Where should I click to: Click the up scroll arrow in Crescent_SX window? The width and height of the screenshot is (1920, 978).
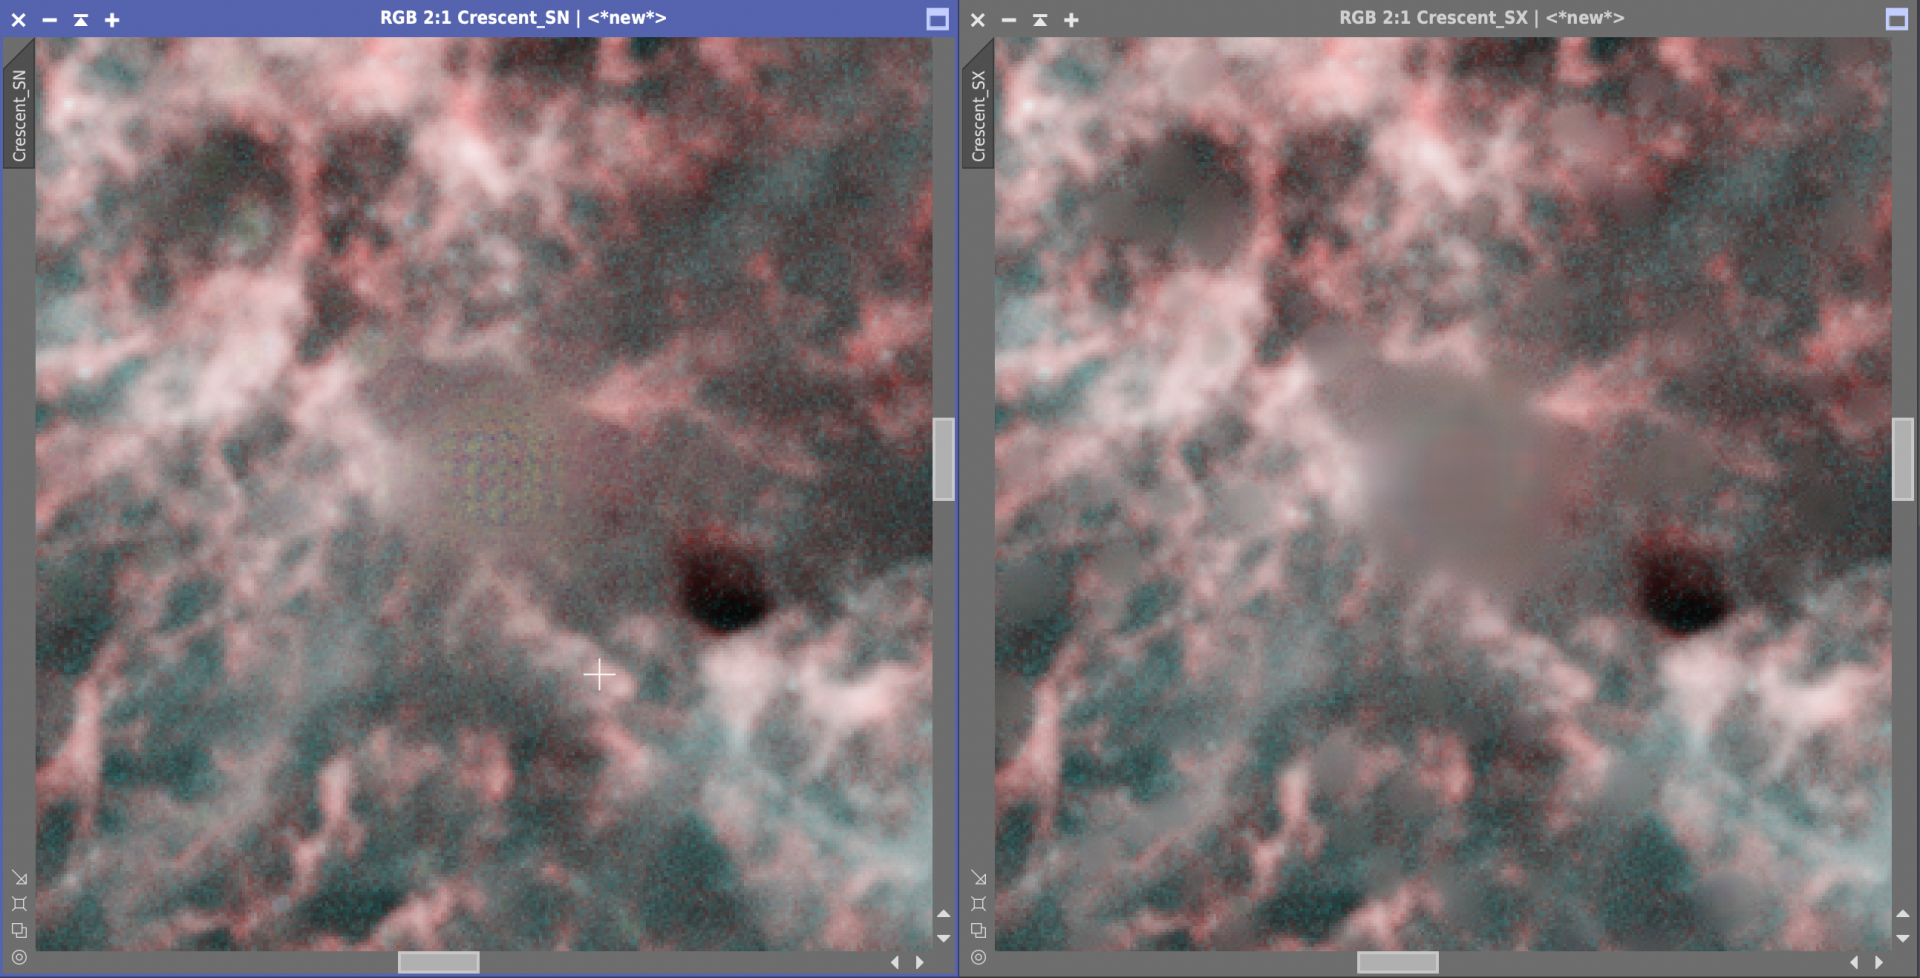(1902, 914)
